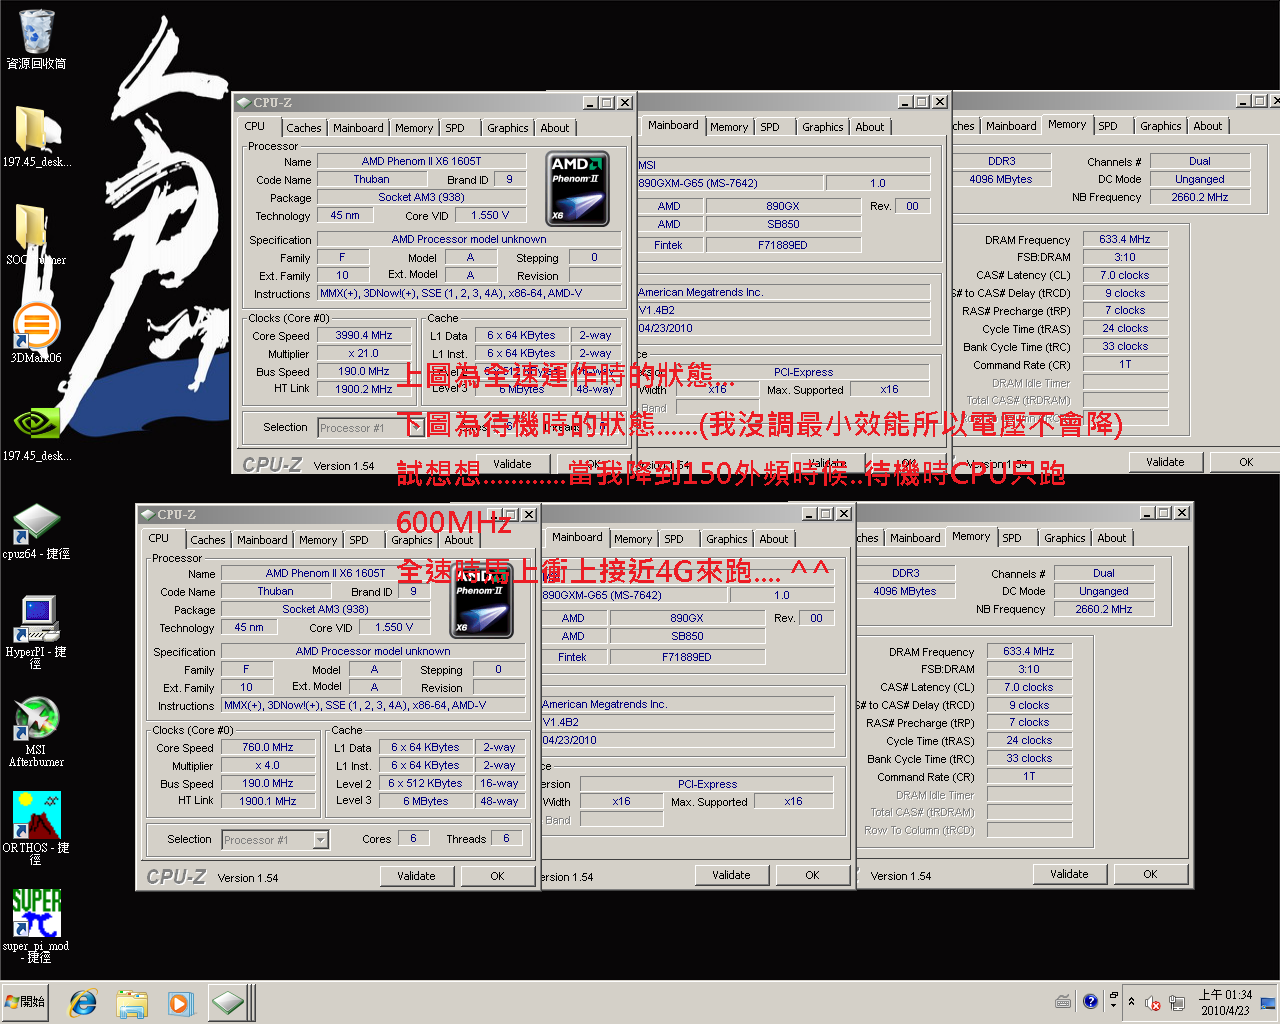The height and width of the screenshot is (1024, 1280).
Task: Open Windows Explorer from the taskbar
Action: (131, 1002)
